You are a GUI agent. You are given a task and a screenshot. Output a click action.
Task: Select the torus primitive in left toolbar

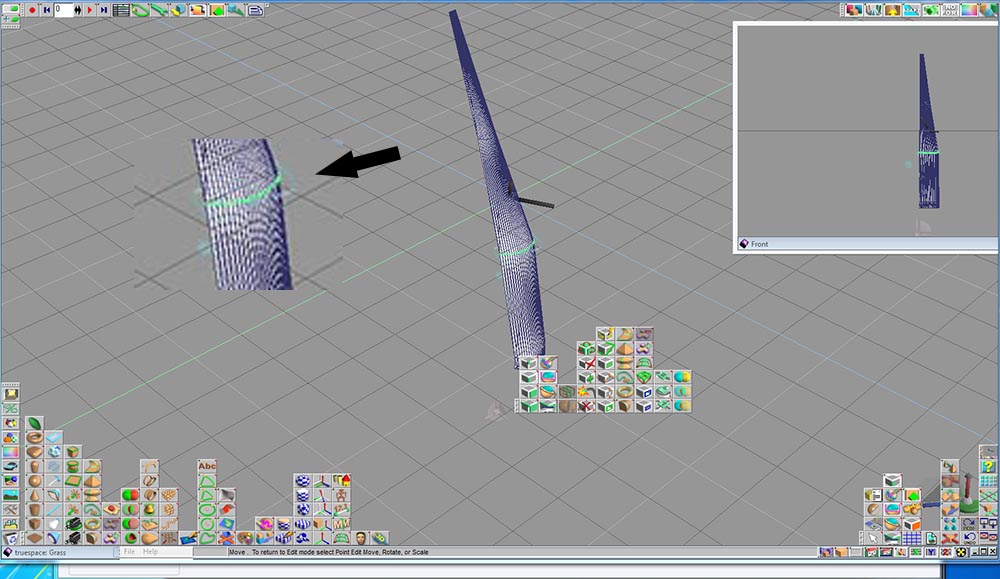[x=34, y=437]
